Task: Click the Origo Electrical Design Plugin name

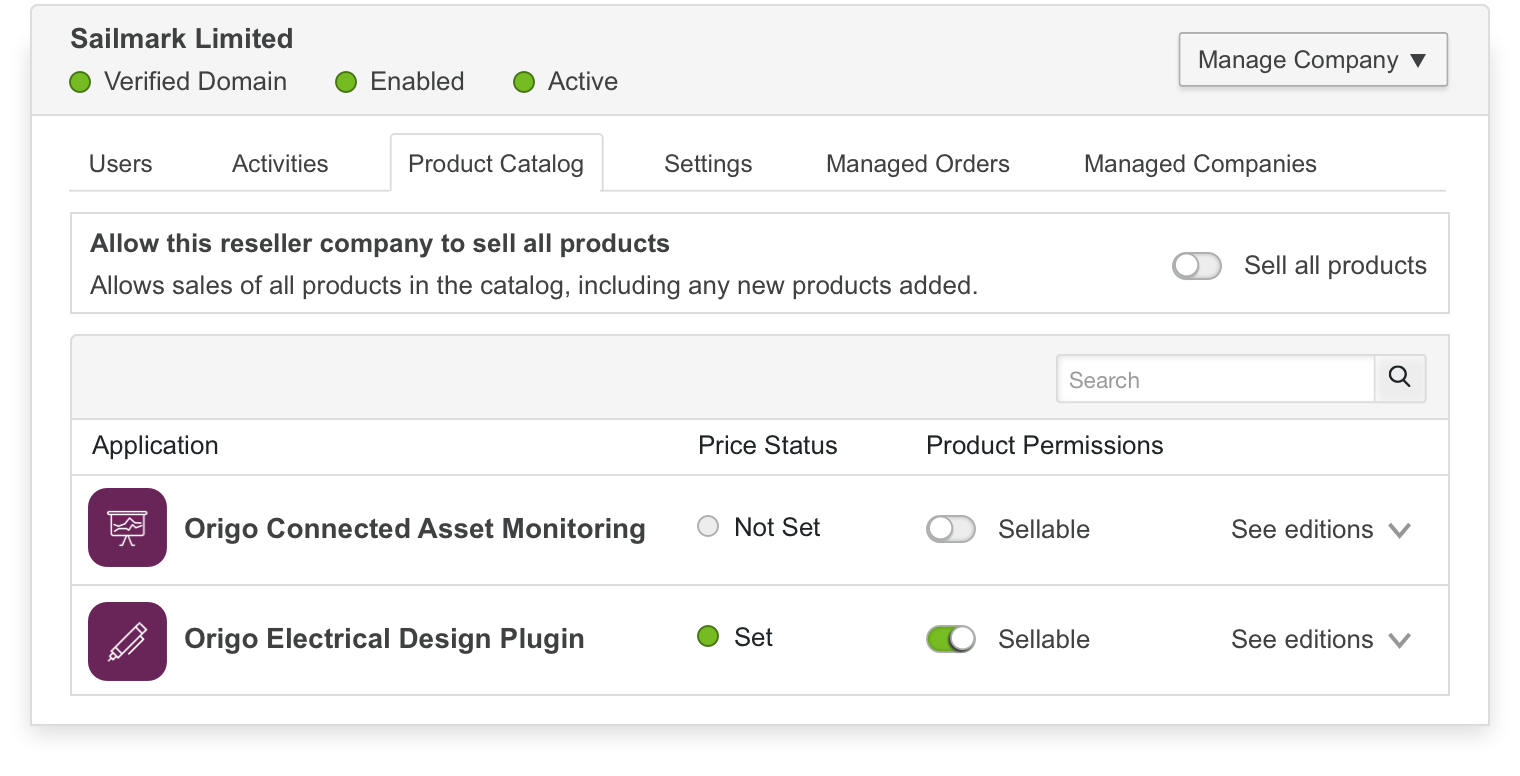Action: pyautogui.click(x=384, y=638)
